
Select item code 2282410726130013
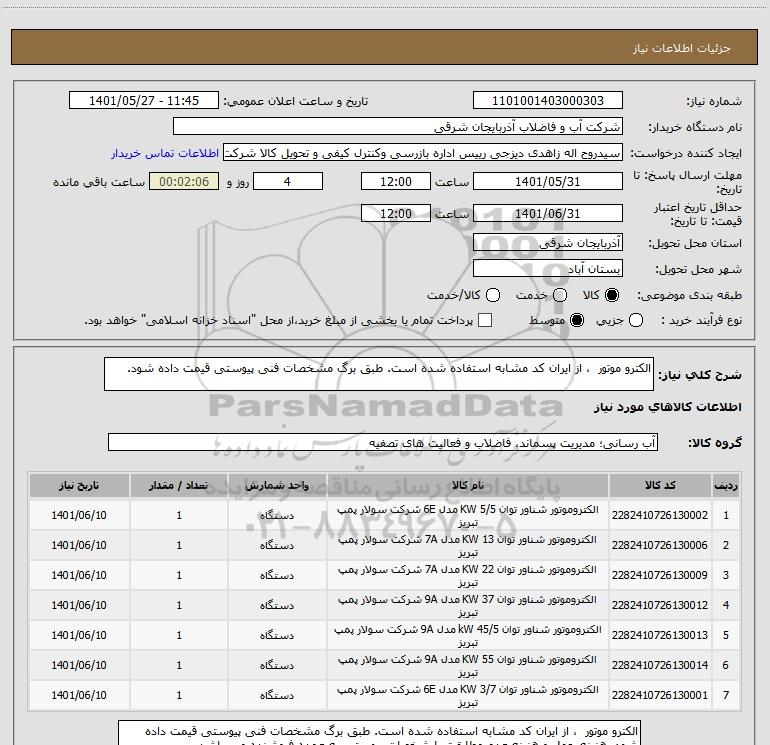[x=660, y=635]
